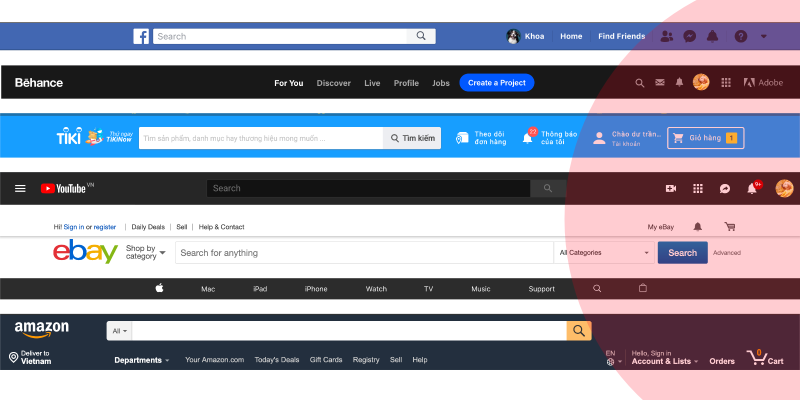Focus eBay Search for anything field
Image resolution: width=800 pixels, height=400 pixels.
(364, 253)
